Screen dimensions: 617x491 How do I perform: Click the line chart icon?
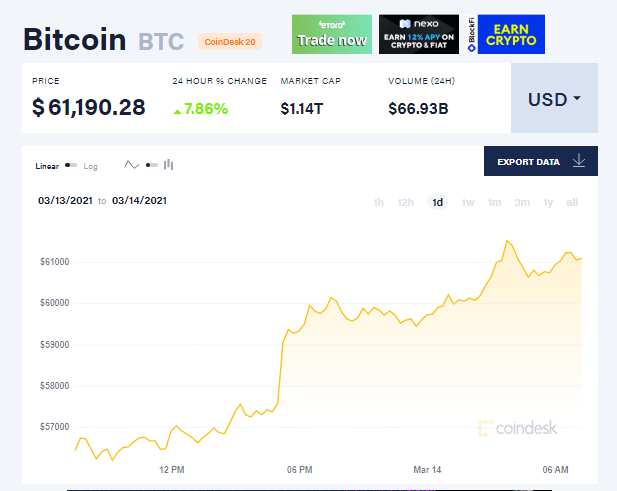(x=131, y=165)
